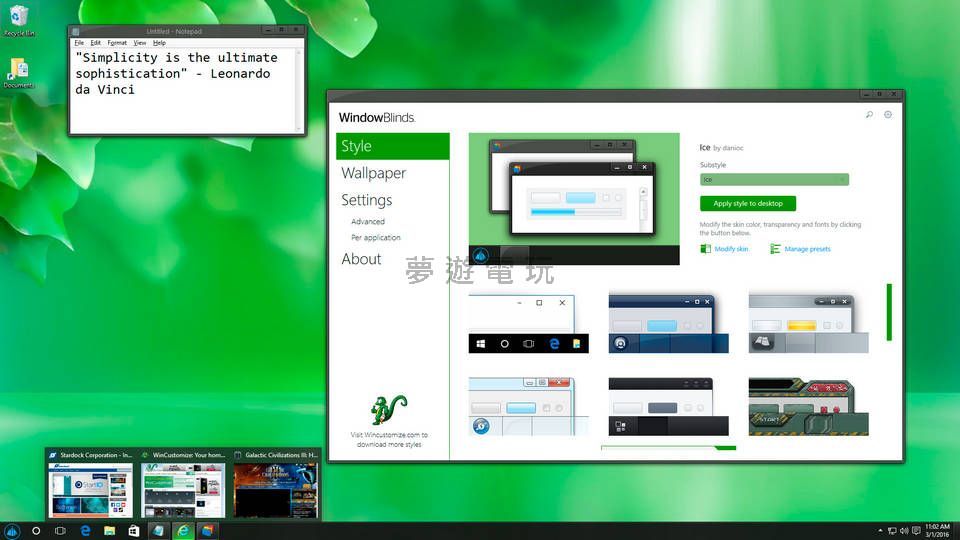Click the Start button orb
Screen dimensions: 960x540
pyautogui.click(x=13, y=530)
